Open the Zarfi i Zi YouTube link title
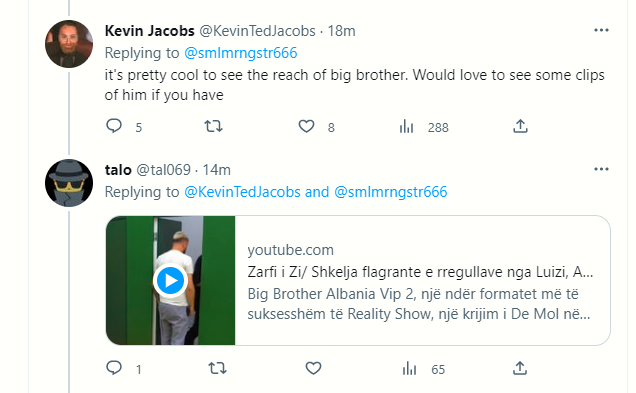 coord(420,272)
